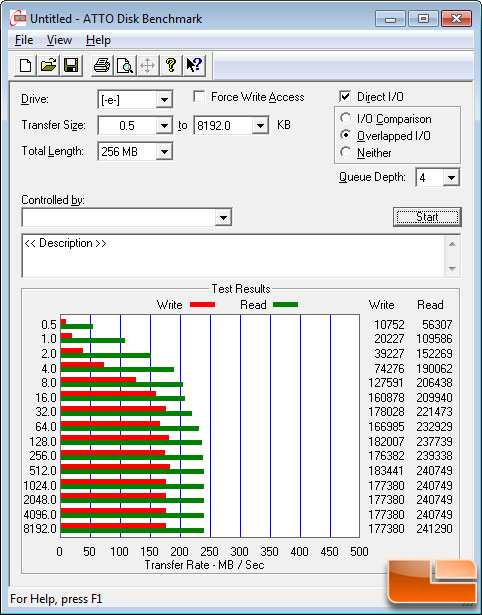Click the Description scrollbar up arrow

tap(452, 244)
